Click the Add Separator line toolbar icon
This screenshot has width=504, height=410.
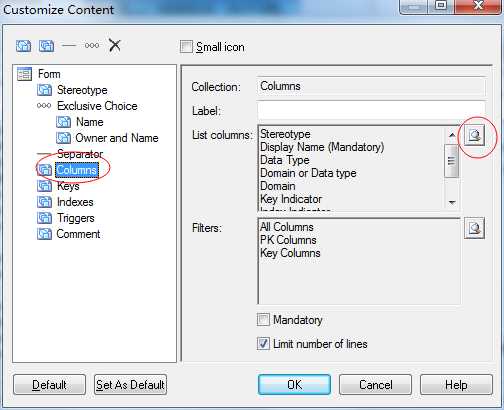pyautogui.click(x=69, y=45)
